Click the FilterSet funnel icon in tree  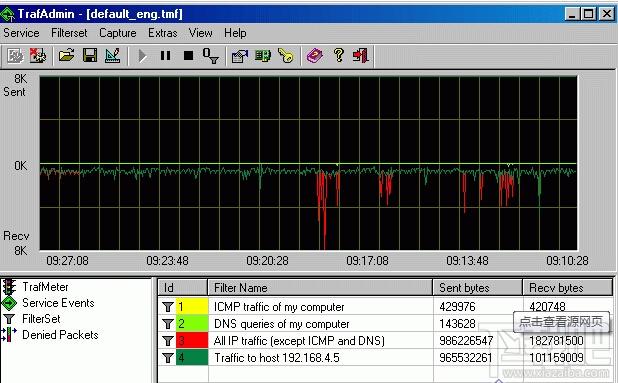[x=9, y=319]
